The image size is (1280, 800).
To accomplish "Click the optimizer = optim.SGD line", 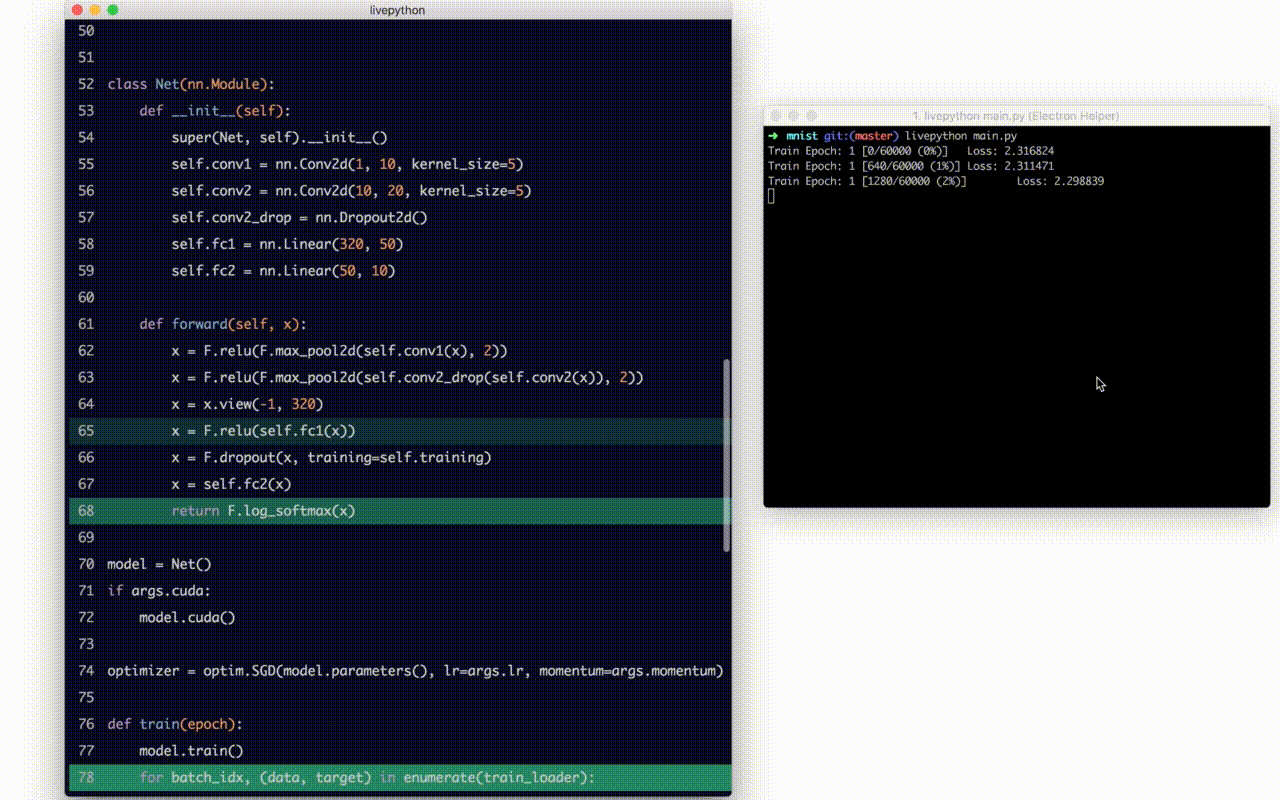I will [x=415, y=671].
